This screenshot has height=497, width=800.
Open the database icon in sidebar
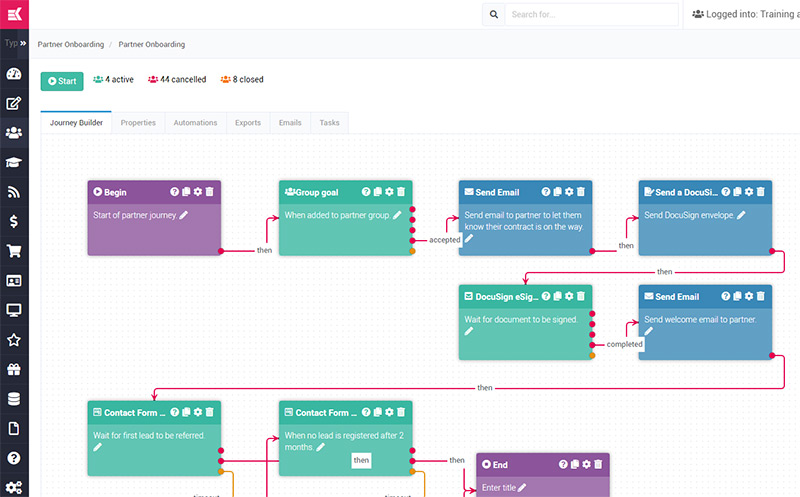[x=14, y=399]
